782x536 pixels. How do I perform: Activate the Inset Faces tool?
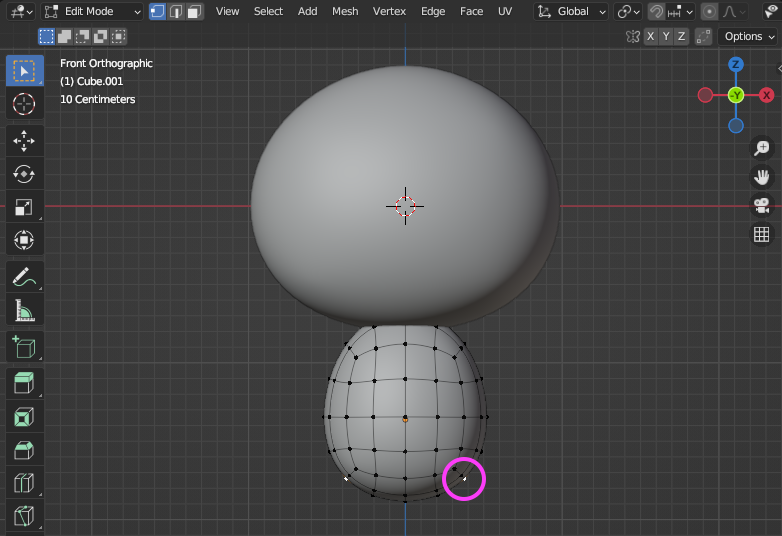point(24,415)
